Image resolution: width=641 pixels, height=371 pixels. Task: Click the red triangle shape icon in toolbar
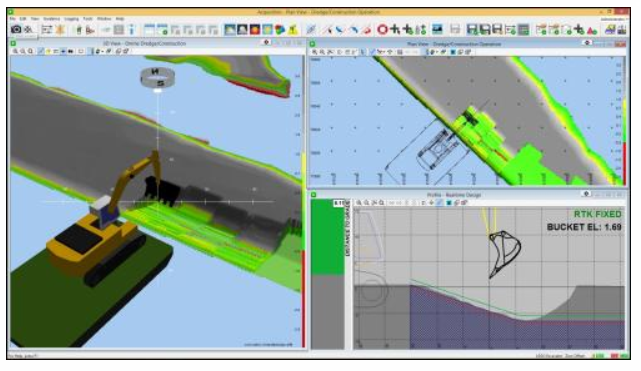pos(592,30)
